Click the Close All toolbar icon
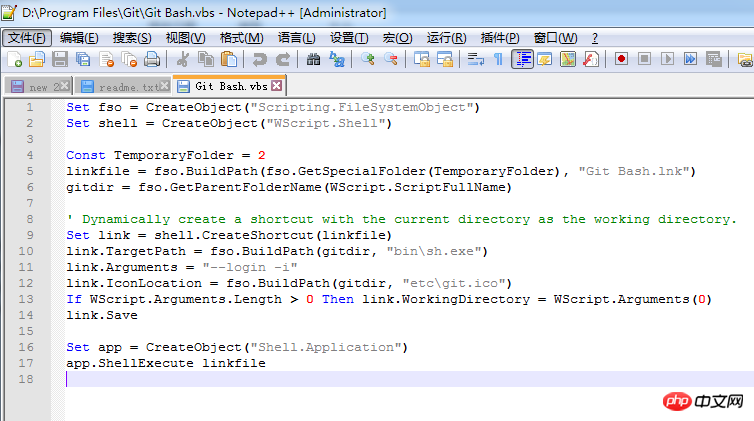The image size is (754, 421). [x=129, y=60]
